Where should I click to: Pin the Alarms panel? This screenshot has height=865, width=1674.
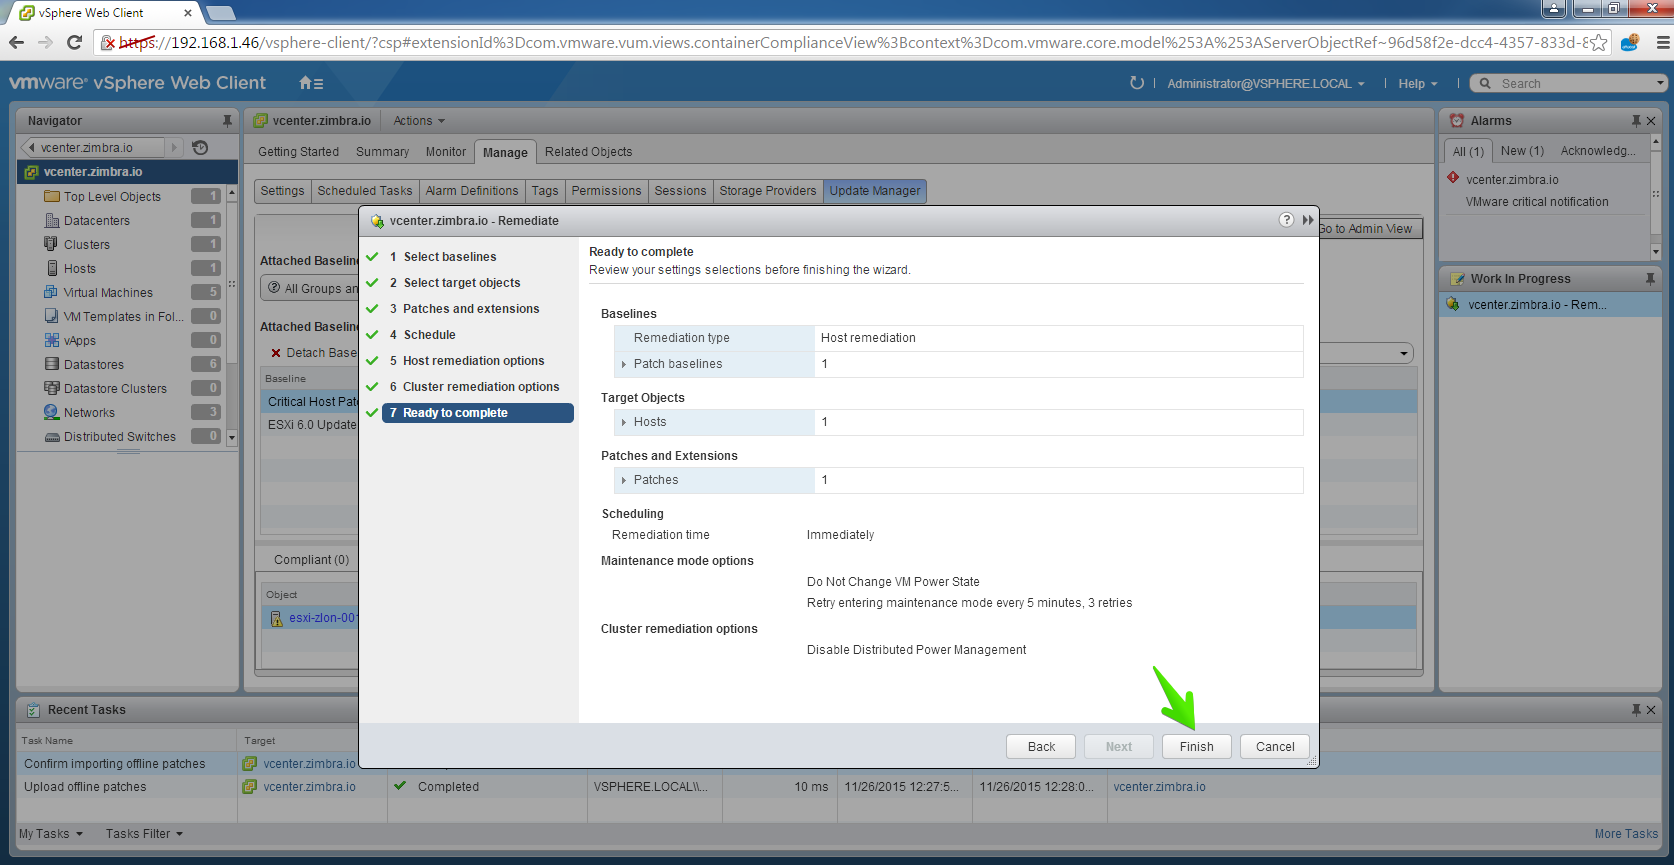tap(1636, 121)
